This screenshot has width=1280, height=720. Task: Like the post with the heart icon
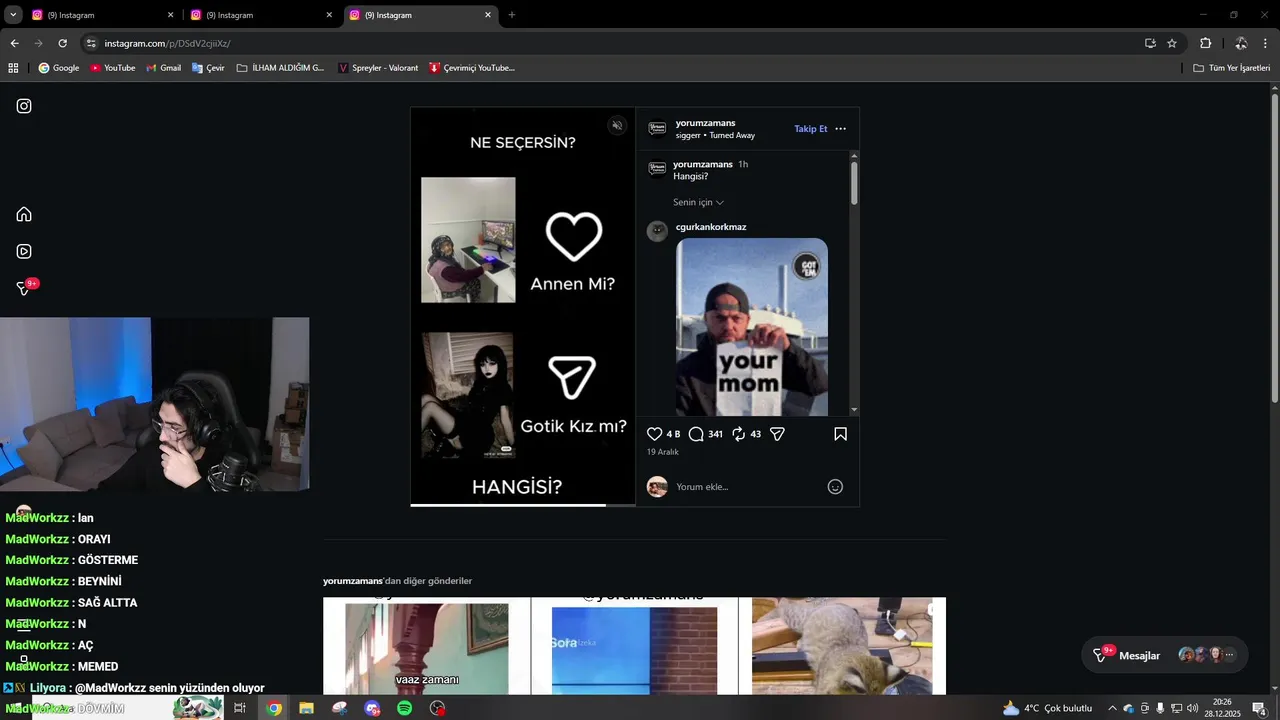655,434
